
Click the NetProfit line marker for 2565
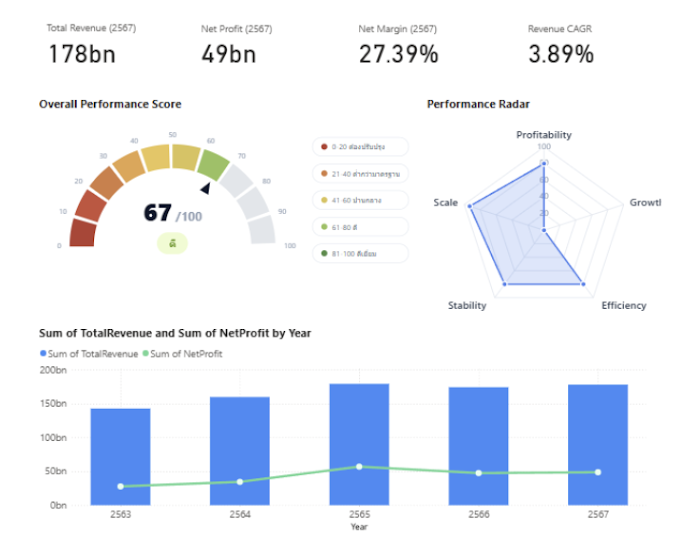[359, 467]
